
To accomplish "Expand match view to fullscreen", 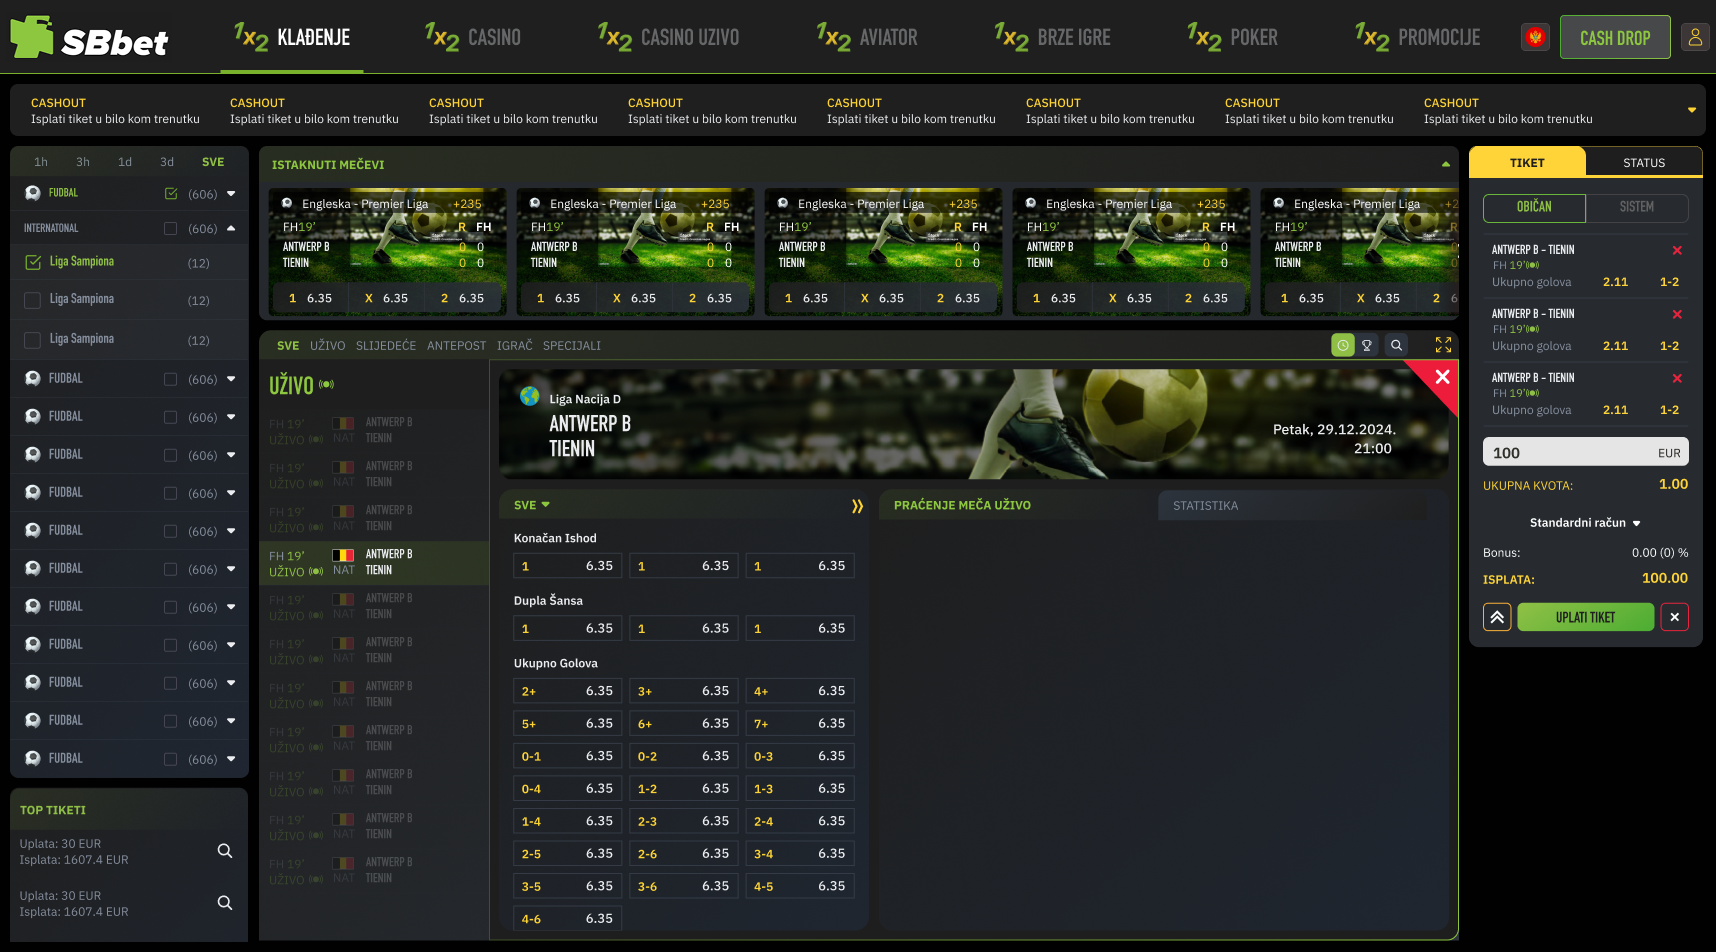I will [x=1443, y=345].
